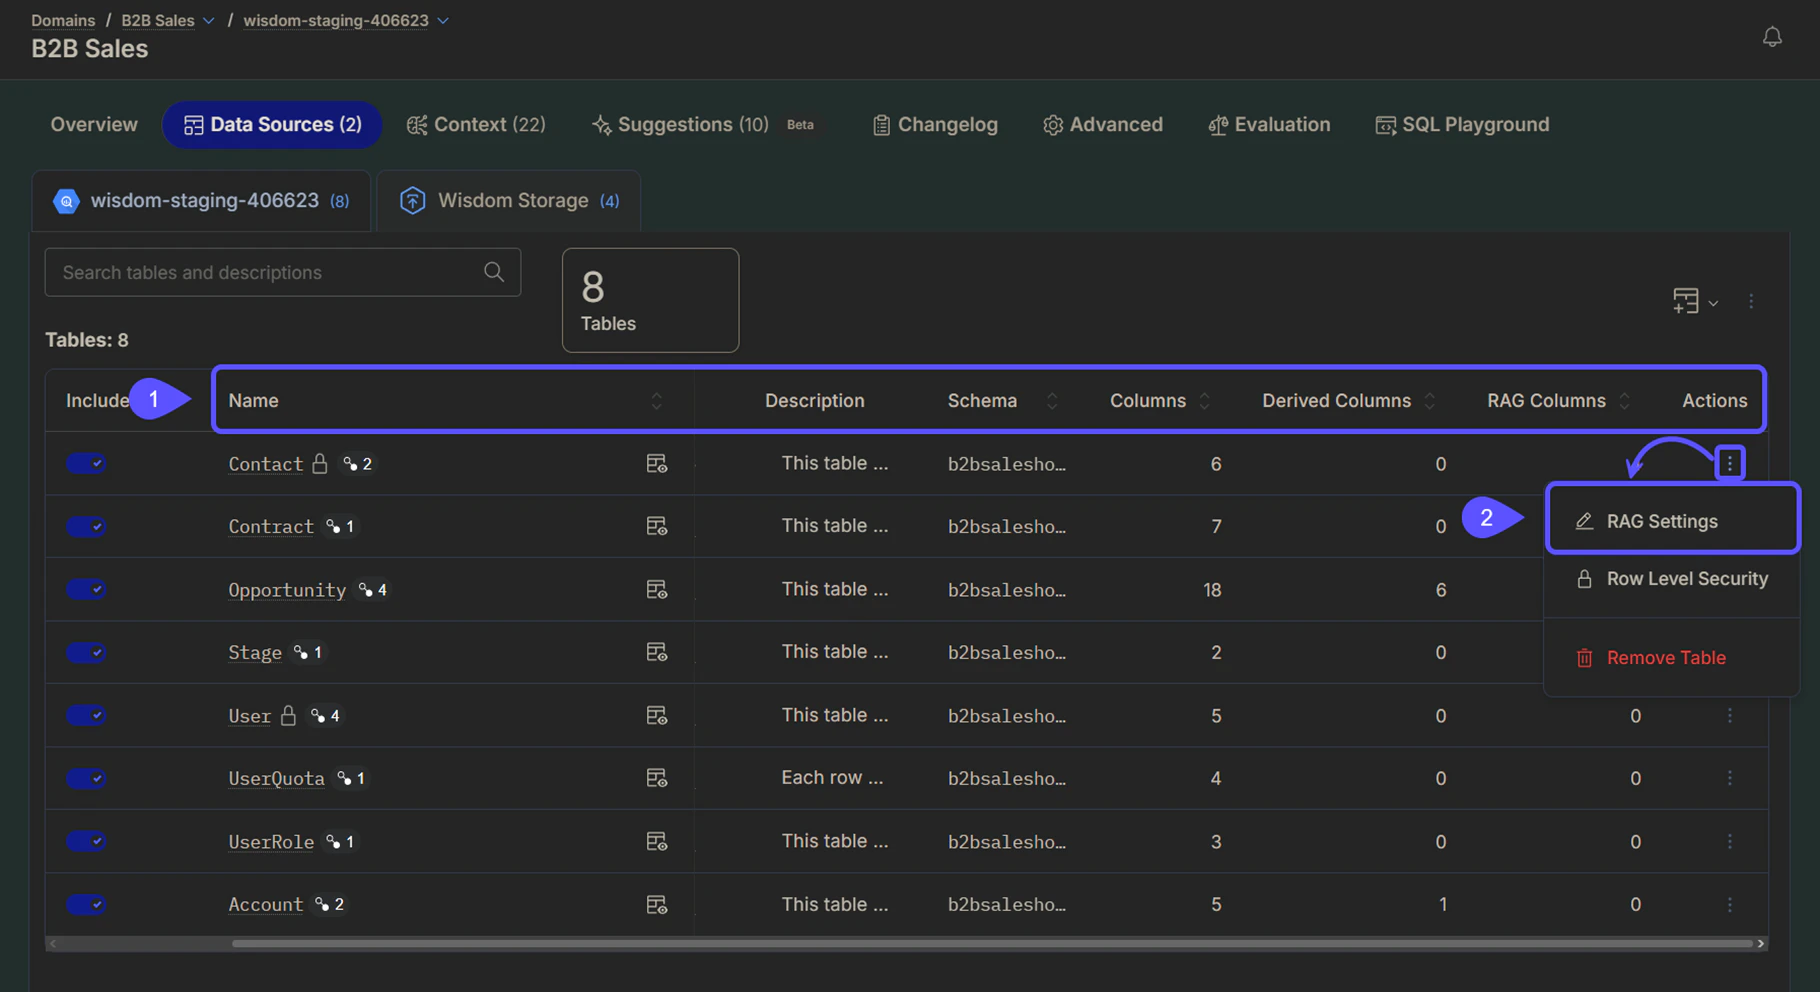
Task: Open table view details icon for Account
Action: tap(656, 904)
